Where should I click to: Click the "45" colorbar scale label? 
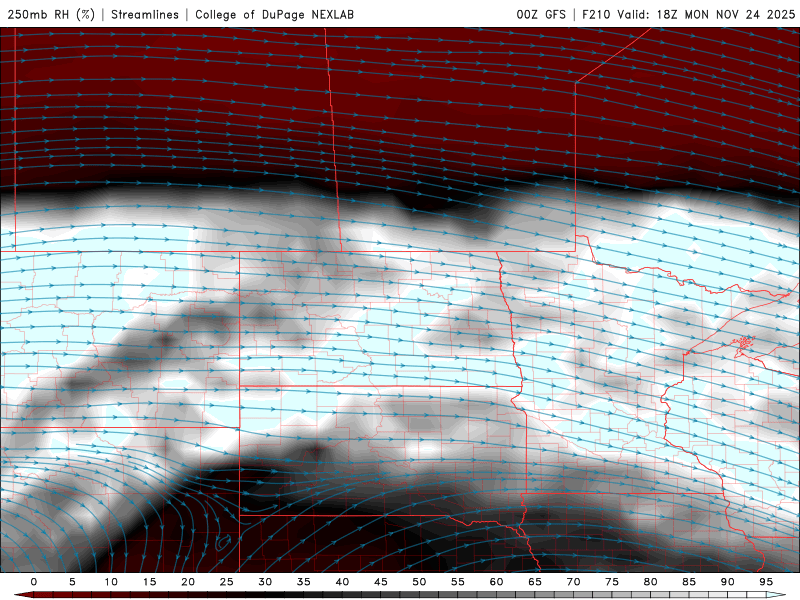click(x=381, y=582)
